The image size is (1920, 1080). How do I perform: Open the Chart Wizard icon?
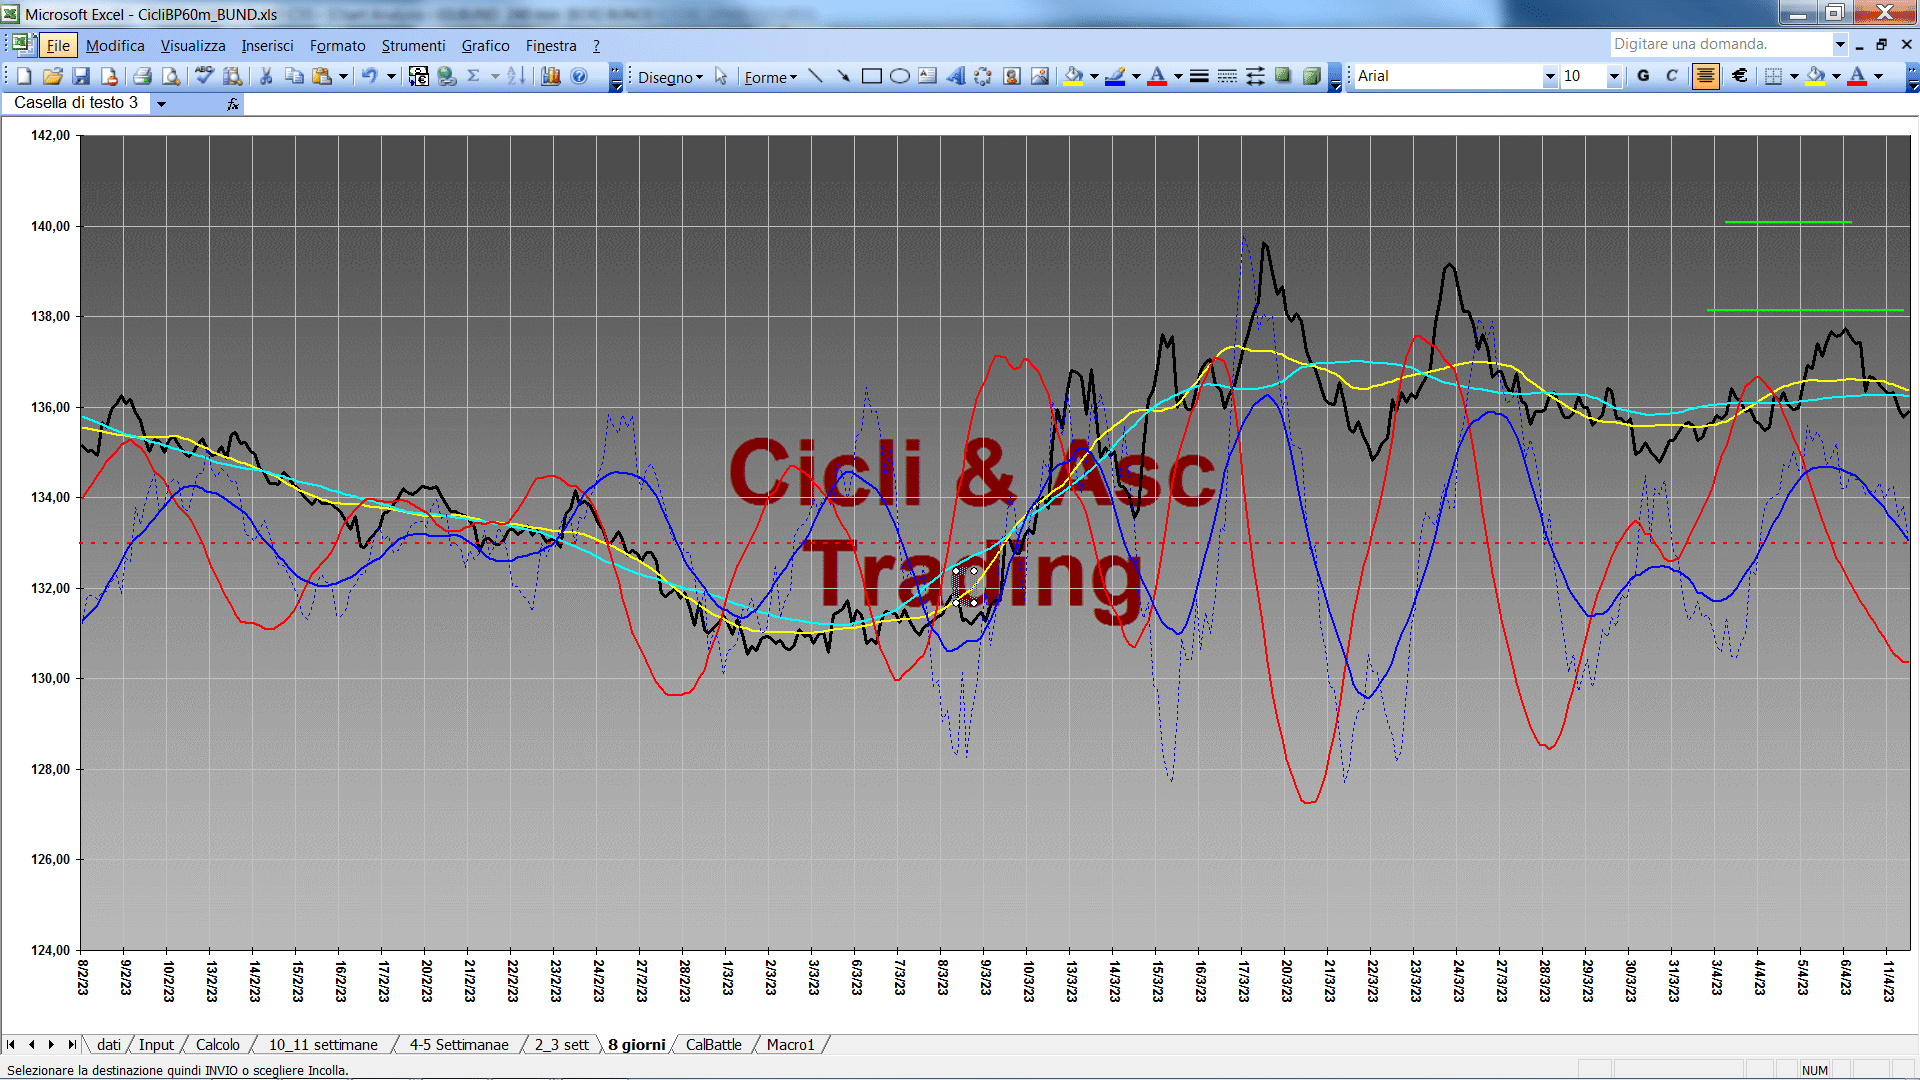point(551,76)
